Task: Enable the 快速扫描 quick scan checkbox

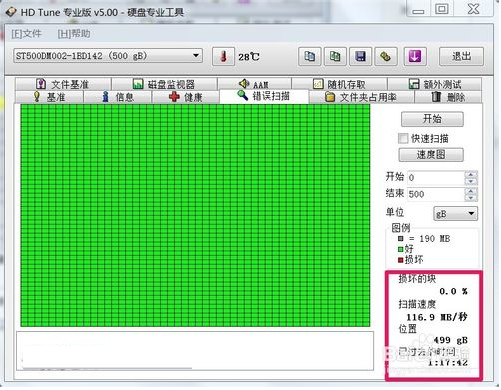Action: 403,138
